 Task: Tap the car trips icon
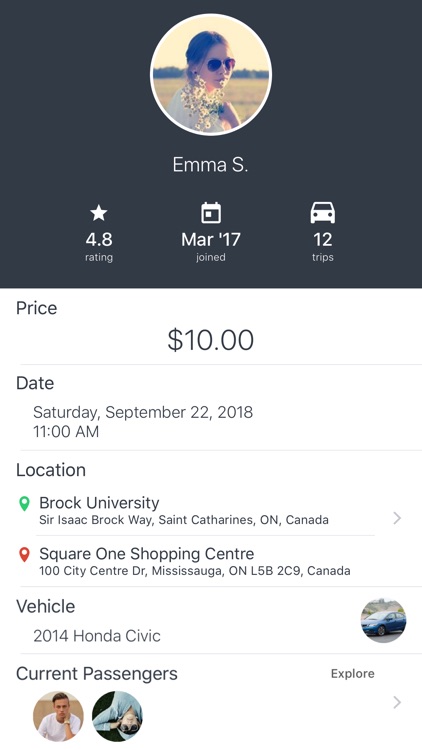point(323,213)
